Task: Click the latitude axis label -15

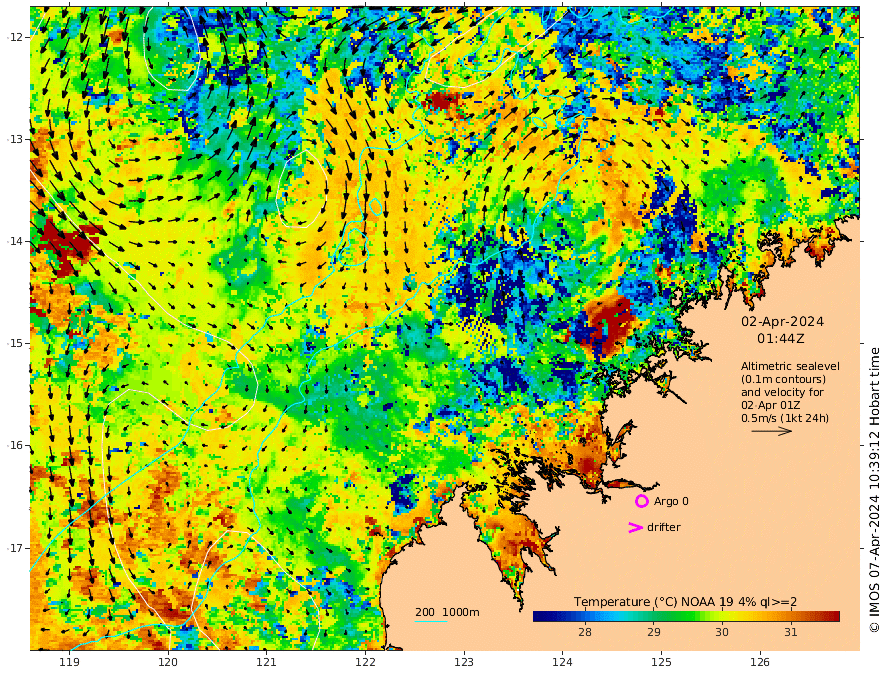Action: pos(14,343)
